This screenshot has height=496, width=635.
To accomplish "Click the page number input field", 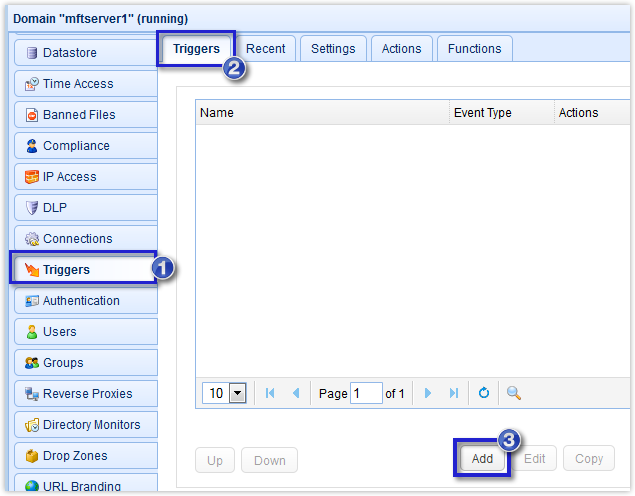I will pyautogui.click(x=366, y=393).
